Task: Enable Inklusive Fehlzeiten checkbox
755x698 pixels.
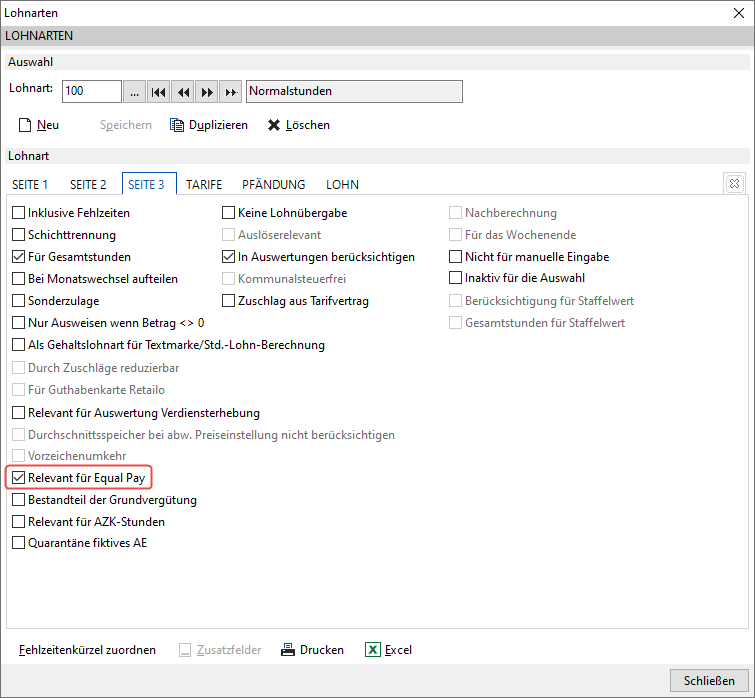Action: (x=18, y=213)
